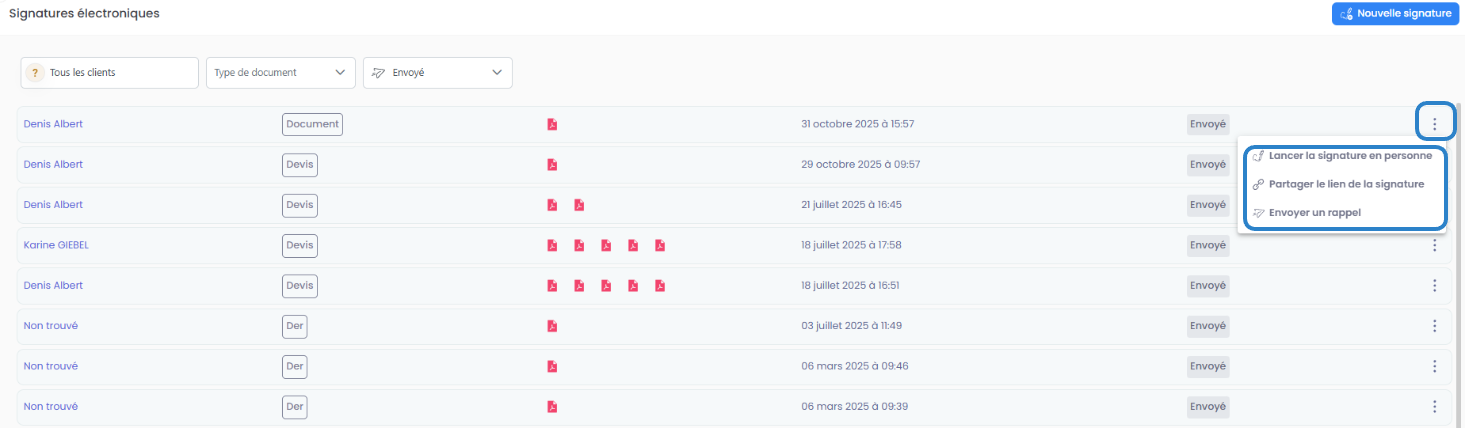Open the actions menu for the 31 octobre row
This screenshot has width=1465, height=428.
(x=1434, y=124)
